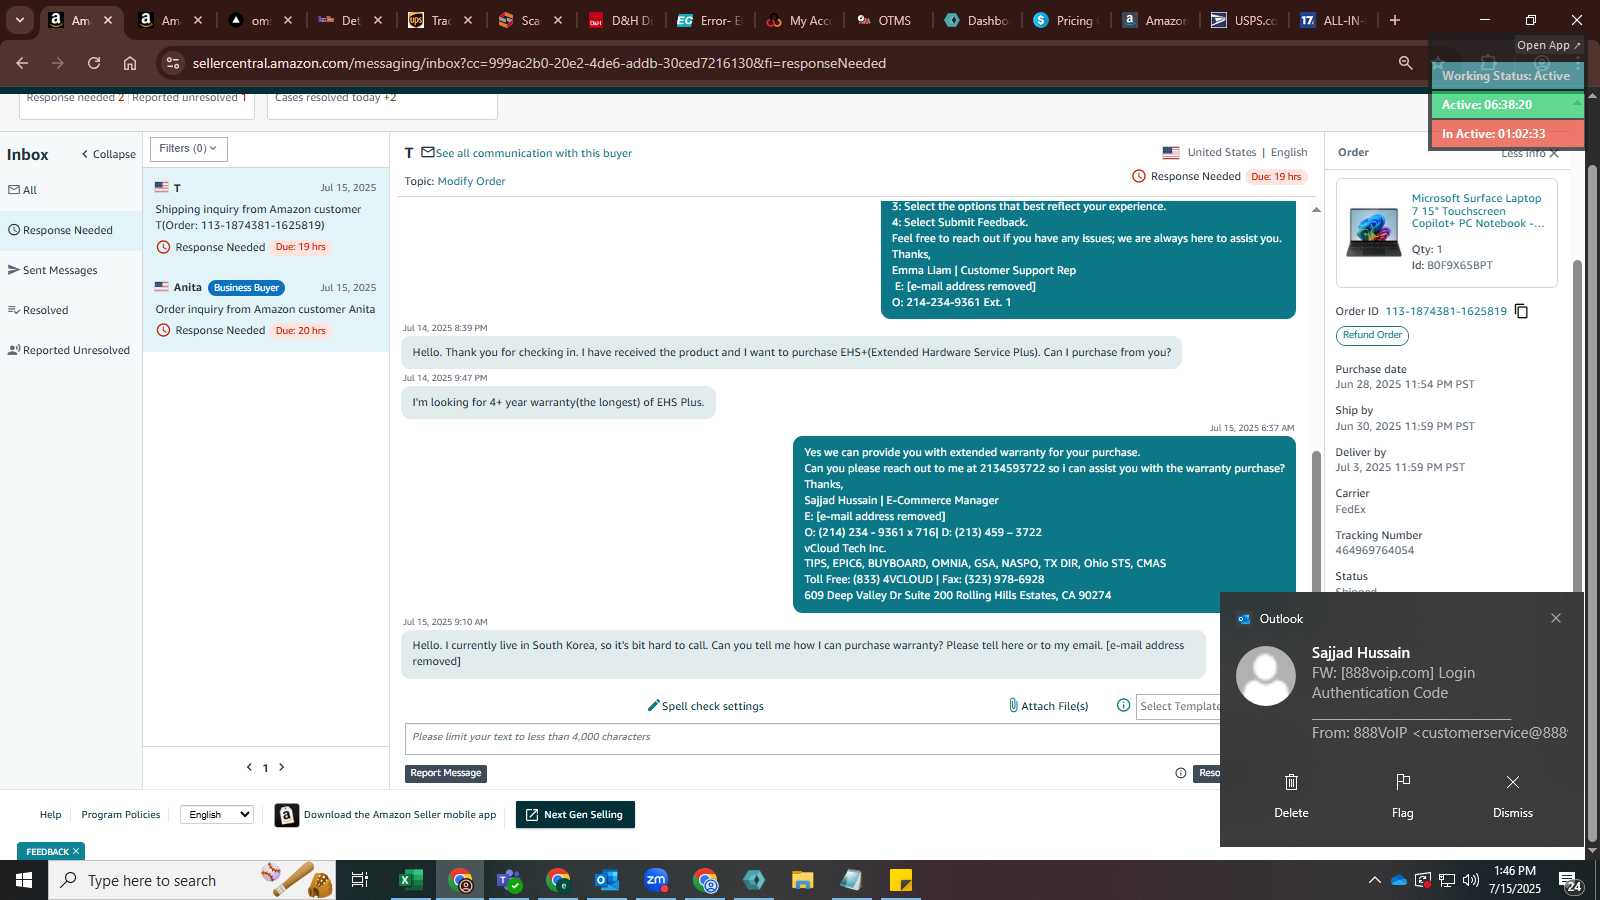Open the Microsoft Surface Laptop product link
Viewport: 1600px width, 900px height.
pyautogui.click(x=1477, y=211)
